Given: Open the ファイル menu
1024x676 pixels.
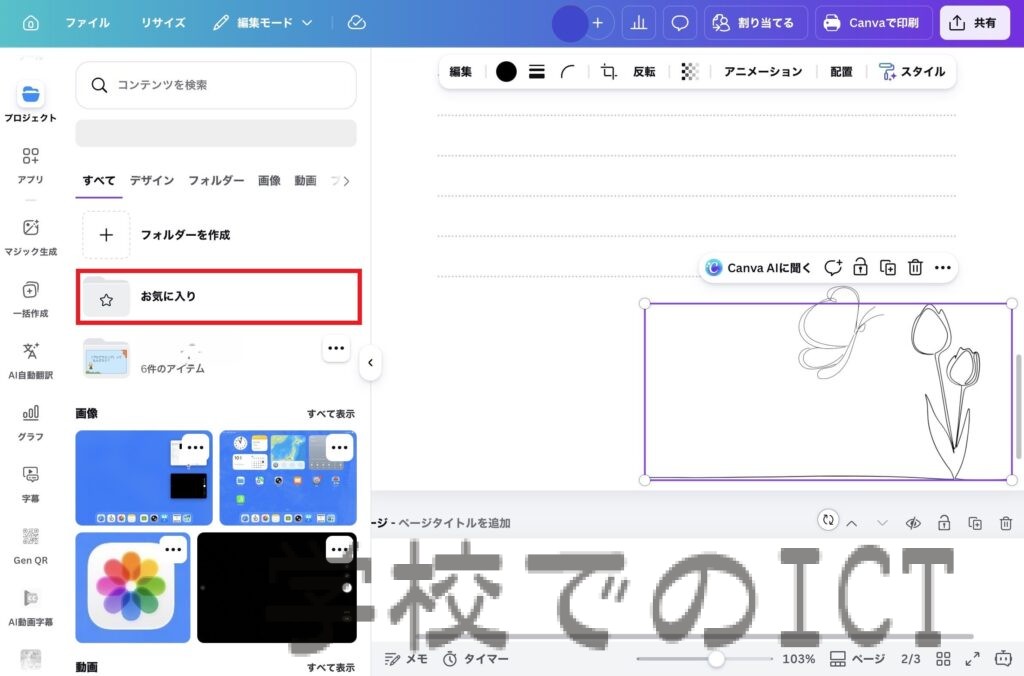Looking at the screenshot, I should pyautogui.click(x=88, y=22).
